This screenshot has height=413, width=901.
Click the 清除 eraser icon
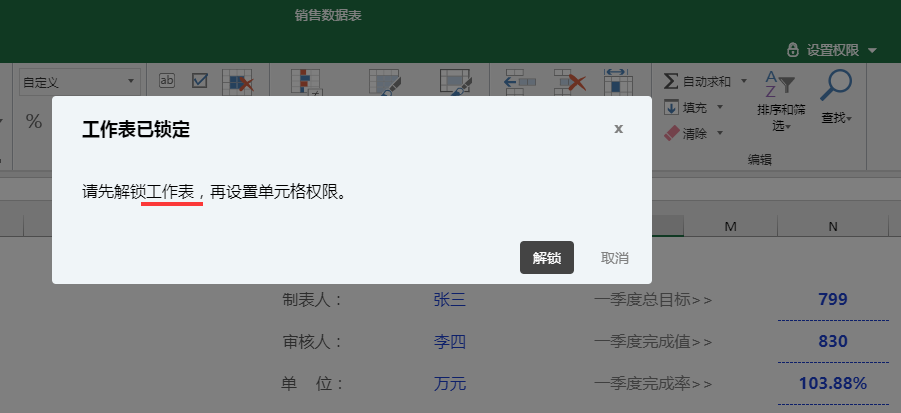tap(671, 133)
